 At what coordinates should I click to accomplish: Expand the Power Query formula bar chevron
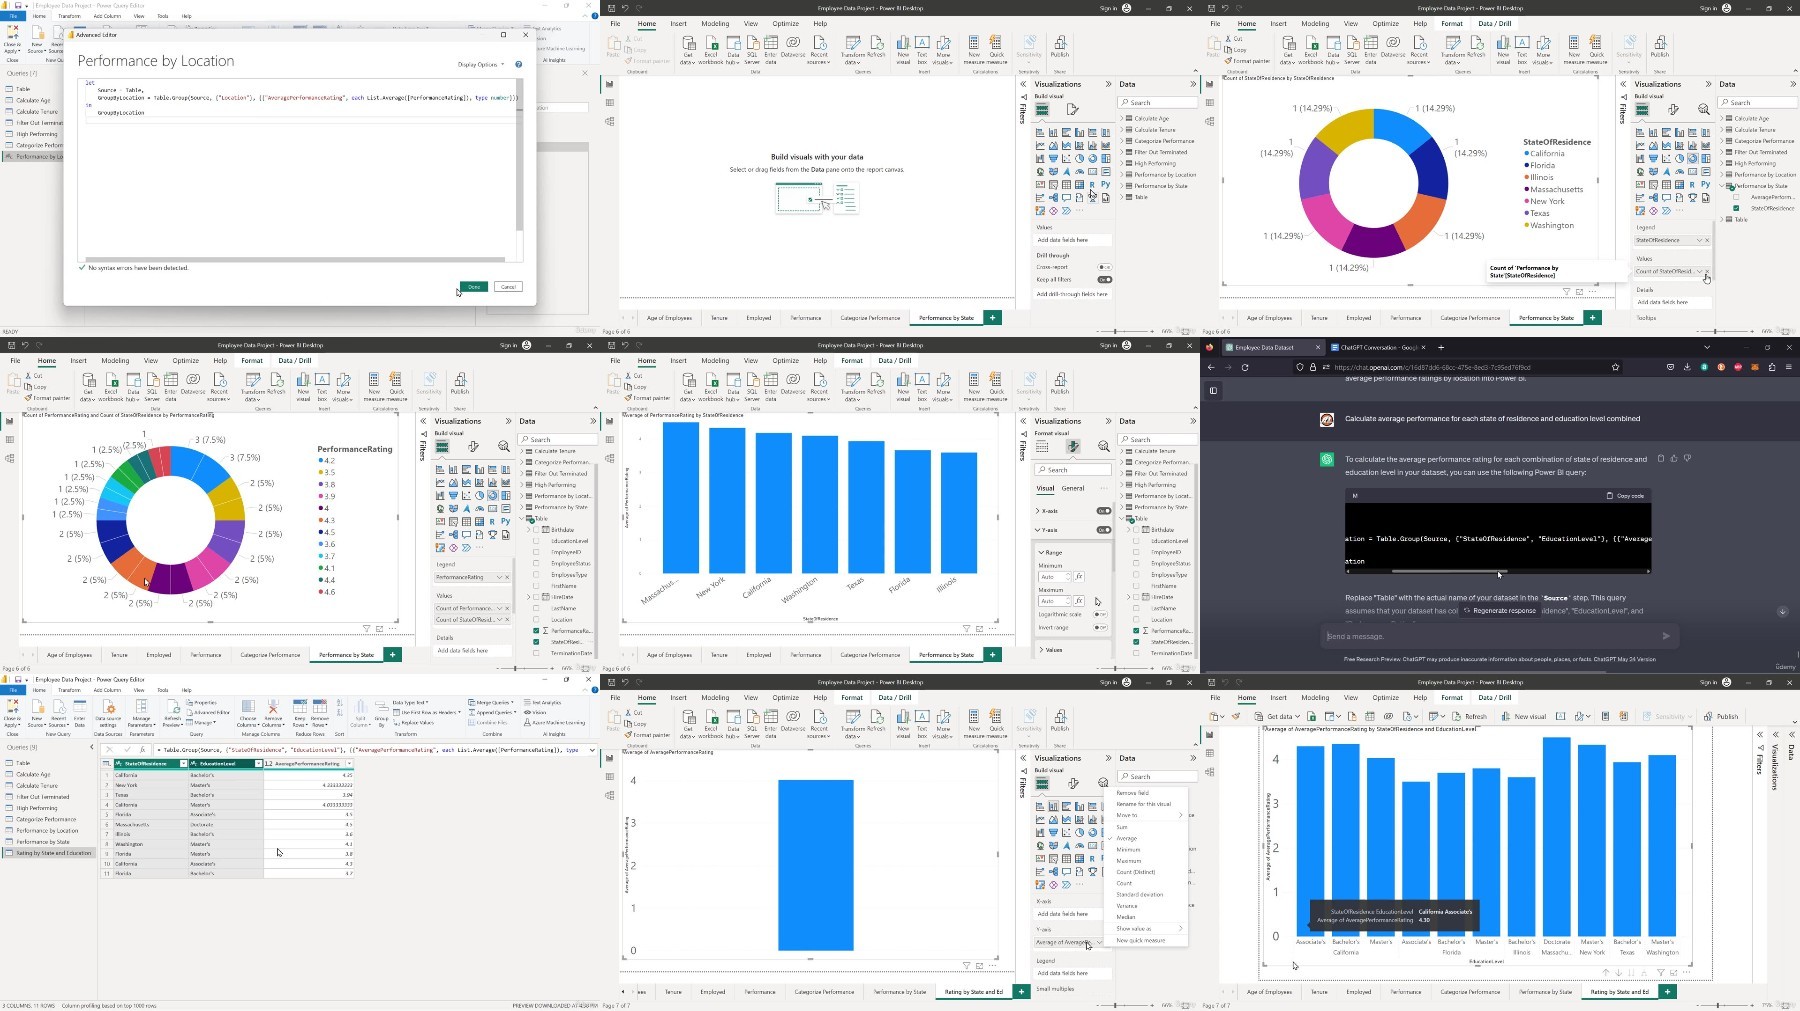pyautogui.click(x=592, y=749)
